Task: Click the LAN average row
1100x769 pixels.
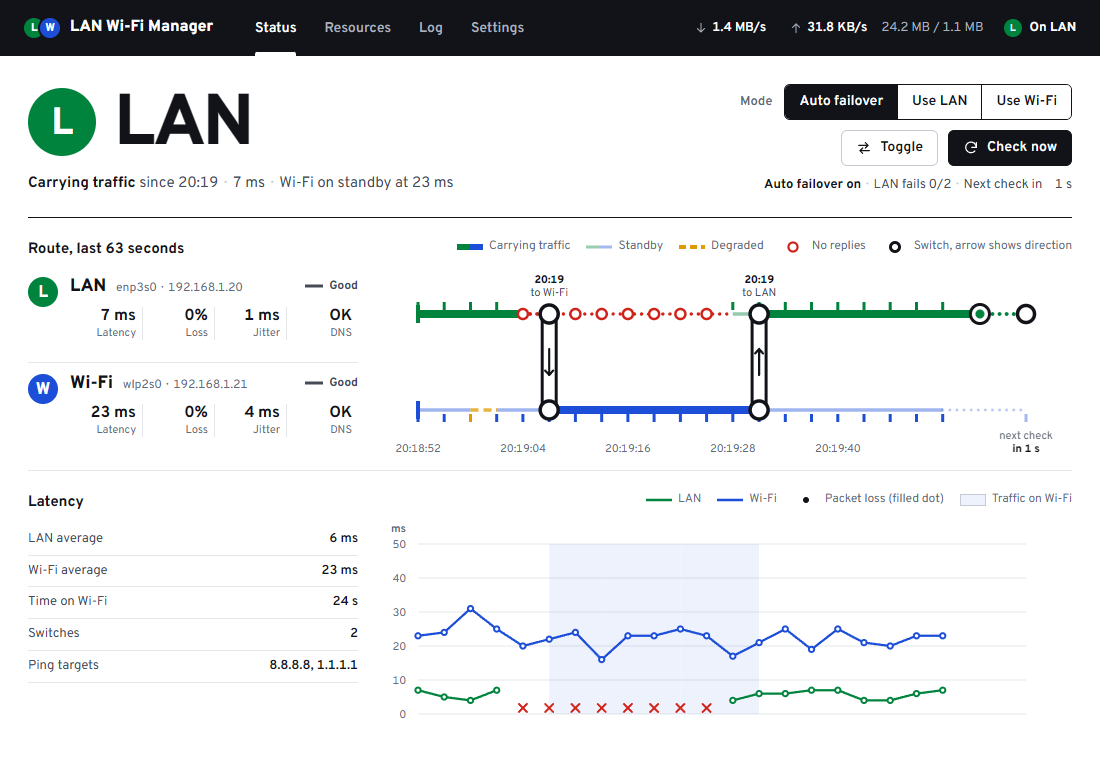Action: (x=193, y=538)
